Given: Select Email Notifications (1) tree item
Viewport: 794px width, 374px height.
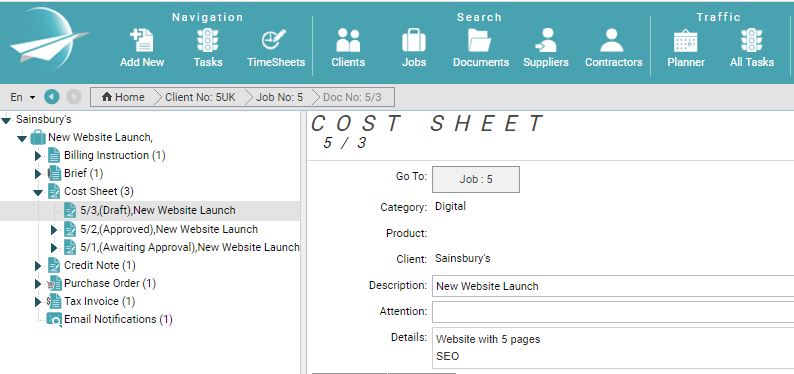Looking at the screenshot, I should [x=118, y=319].
